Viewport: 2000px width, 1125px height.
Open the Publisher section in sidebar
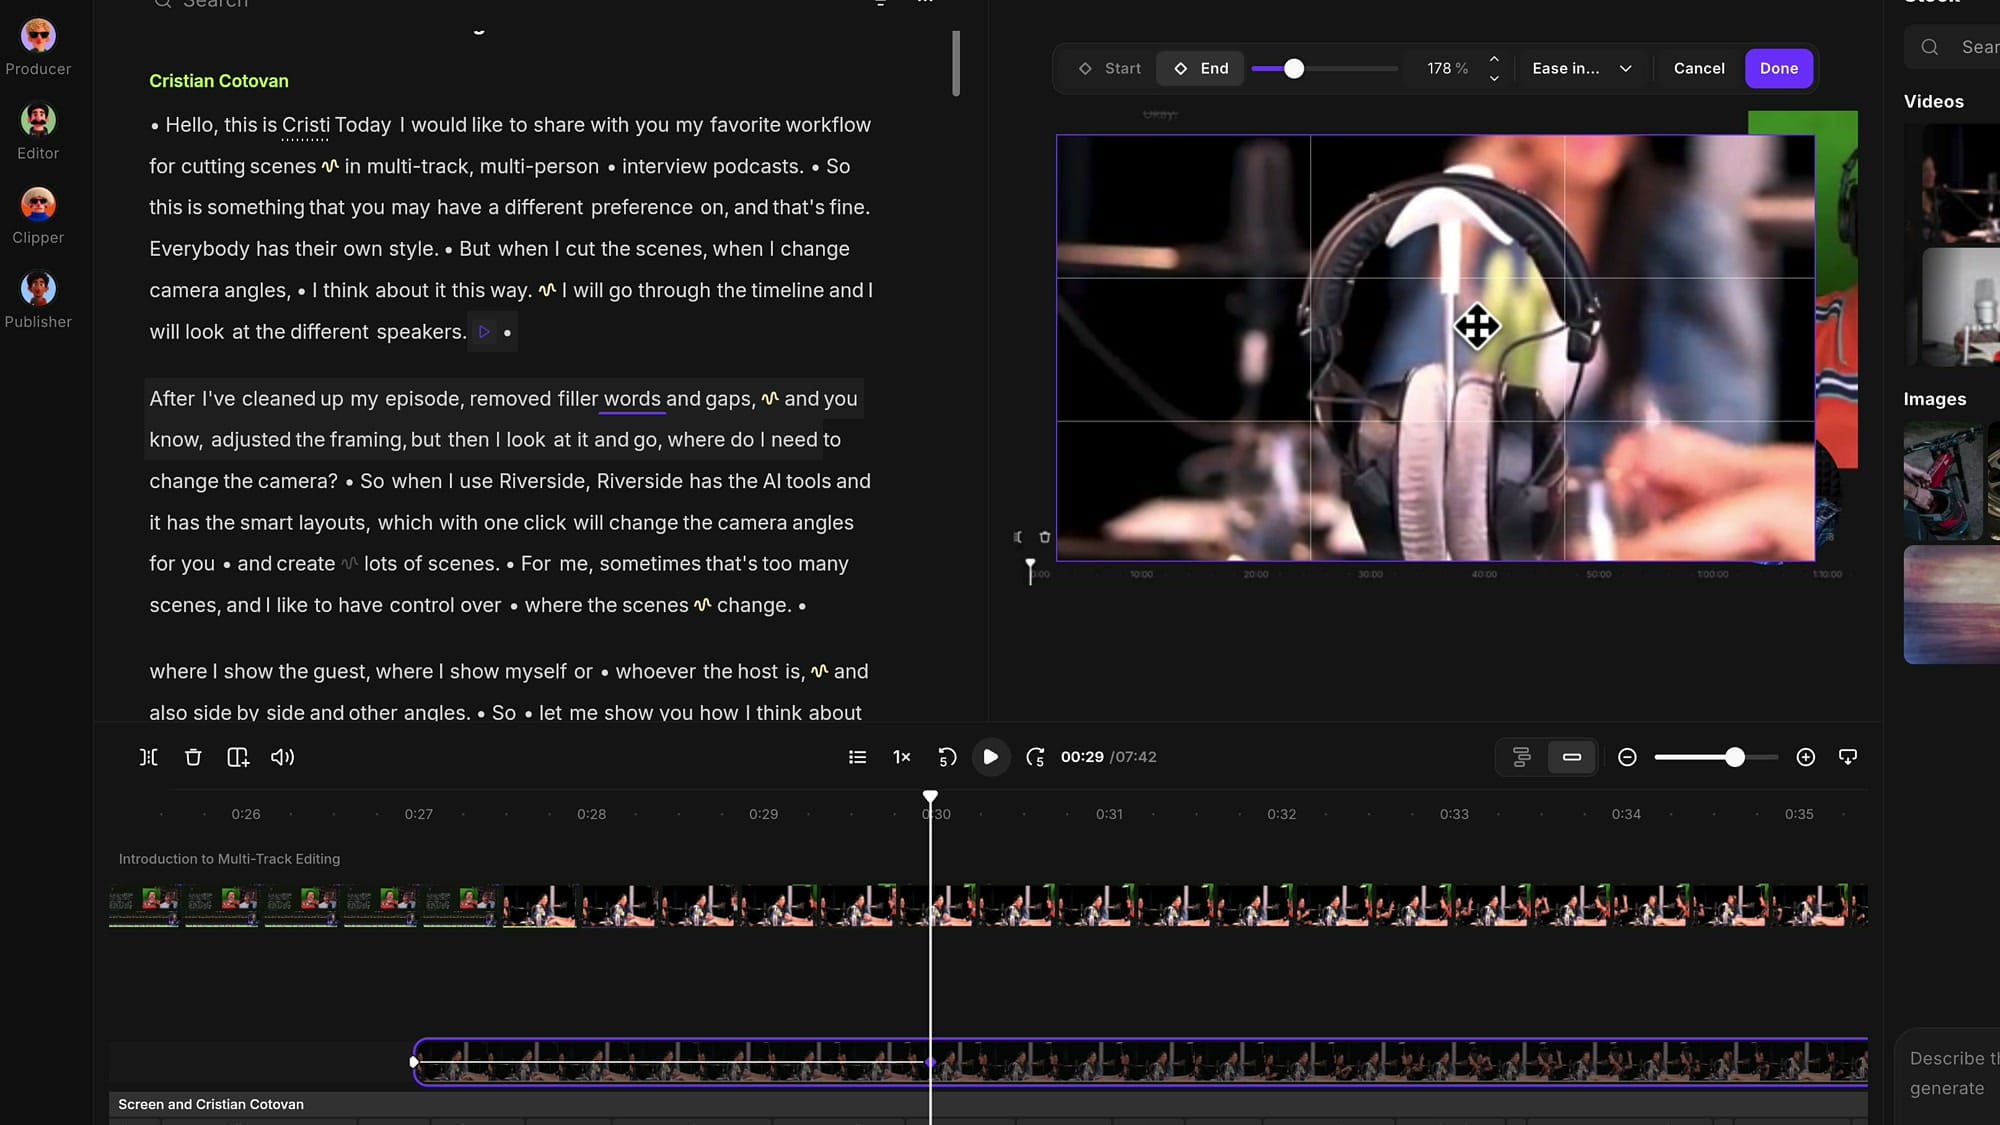38,300
